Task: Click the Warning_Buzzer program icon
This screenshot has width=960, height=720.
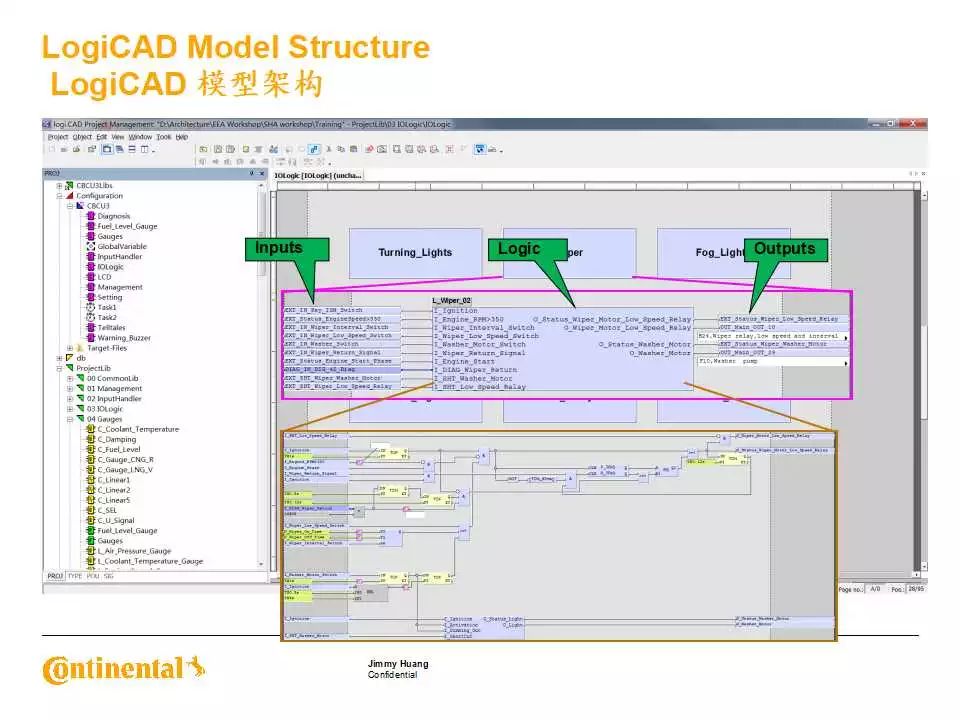Action: (x=90, y=338)
